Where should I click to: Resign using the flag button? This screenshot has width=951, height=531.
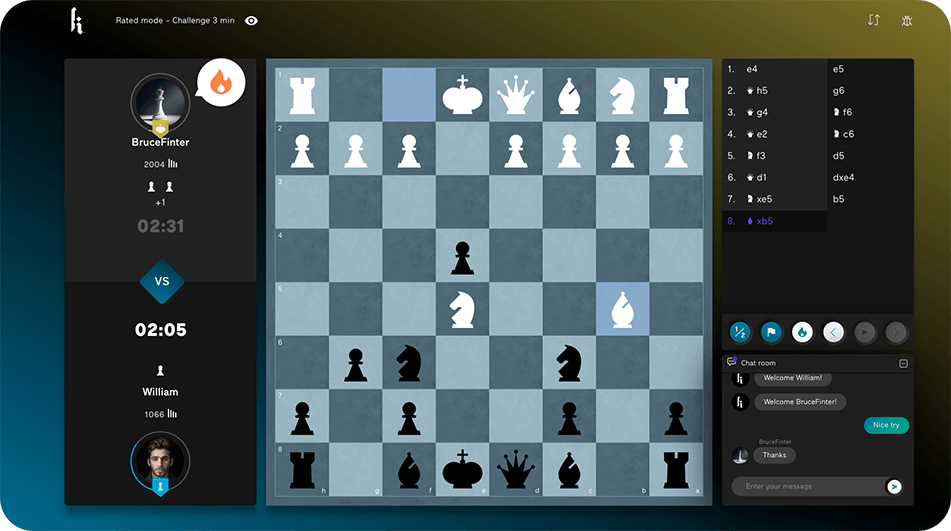pos(771,332)
